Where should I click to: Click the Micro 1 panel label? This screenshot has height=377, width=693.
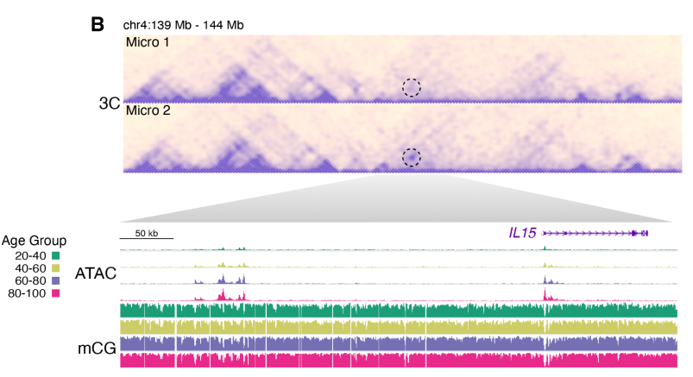click(x=148, y=42)
